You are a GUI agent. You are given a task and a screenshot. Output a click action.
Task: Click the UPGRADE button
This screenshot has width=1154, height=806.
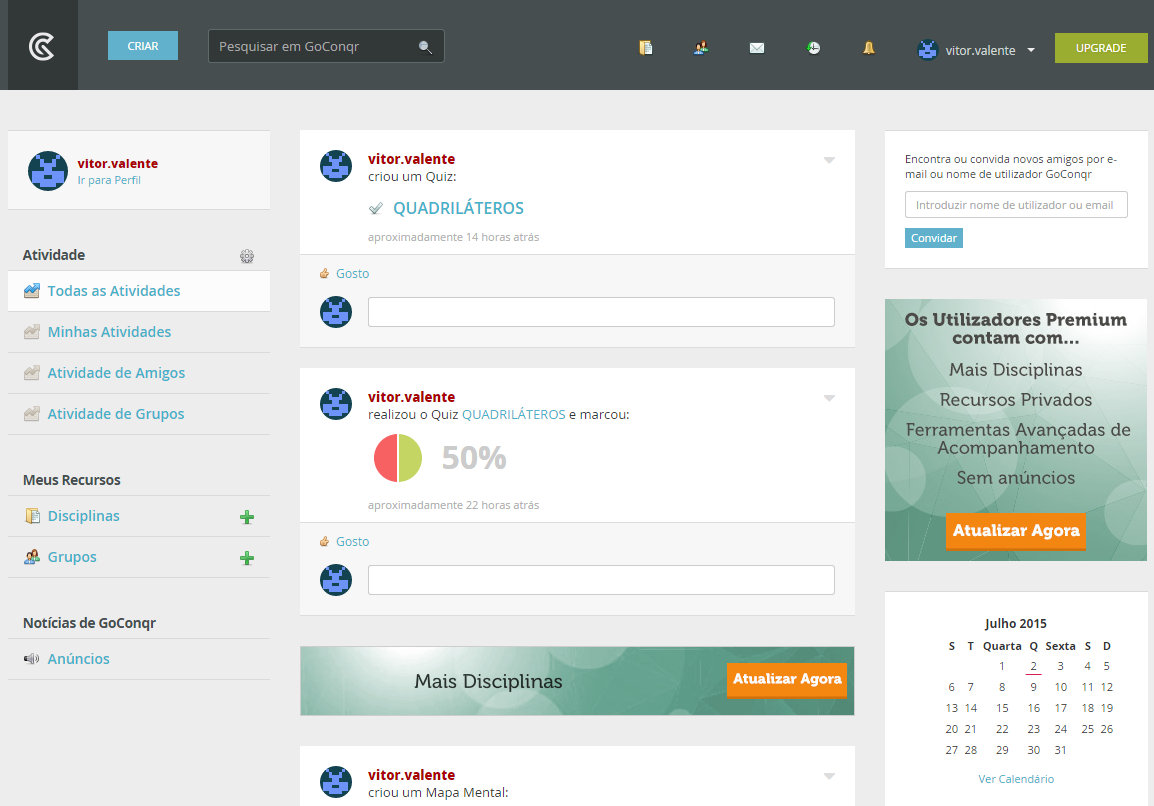[1101, 48]
